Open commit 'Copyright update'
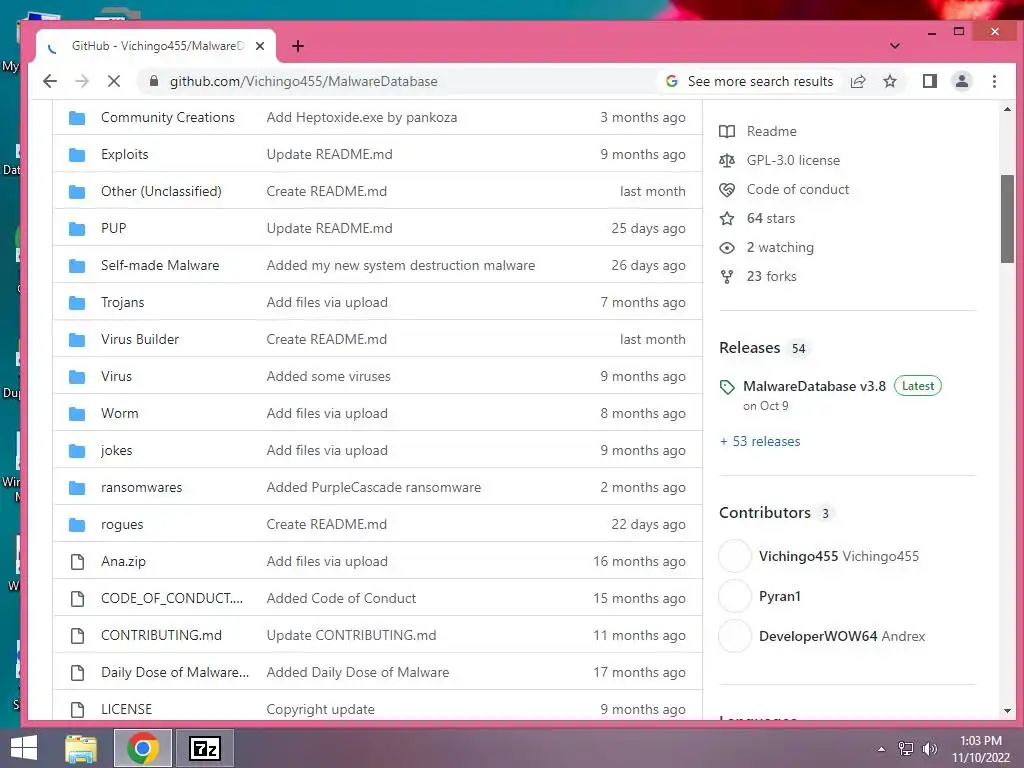Viewport: 1024px width, 768px height. [x=321, y=709]
